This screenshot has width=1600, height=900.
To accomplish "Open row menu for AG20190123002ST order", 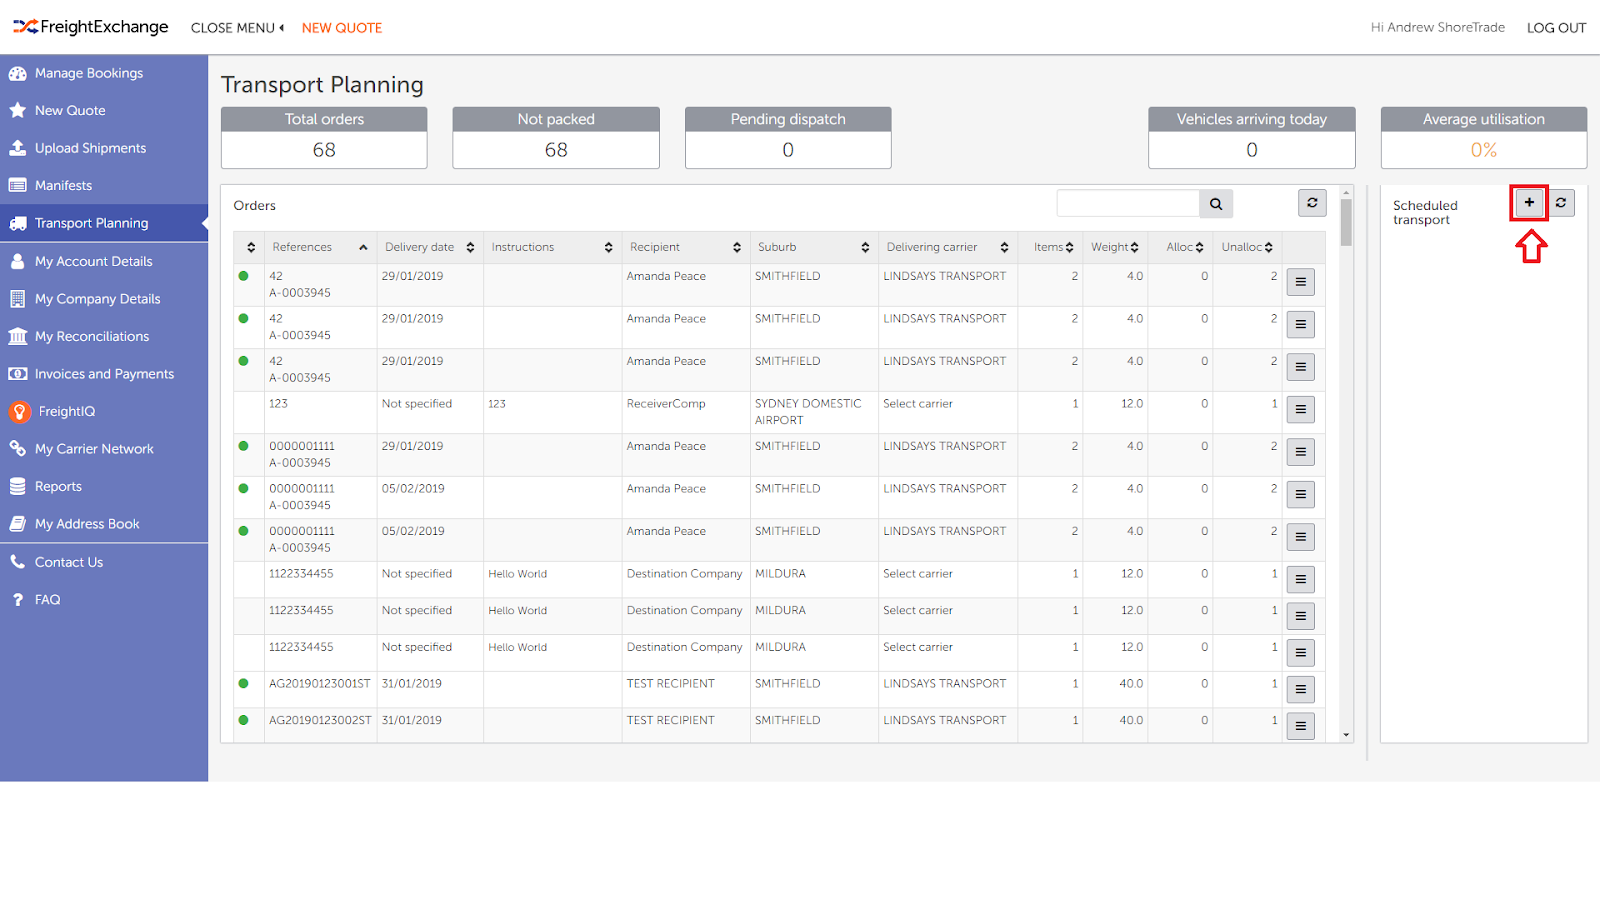I will point(1300,726).
